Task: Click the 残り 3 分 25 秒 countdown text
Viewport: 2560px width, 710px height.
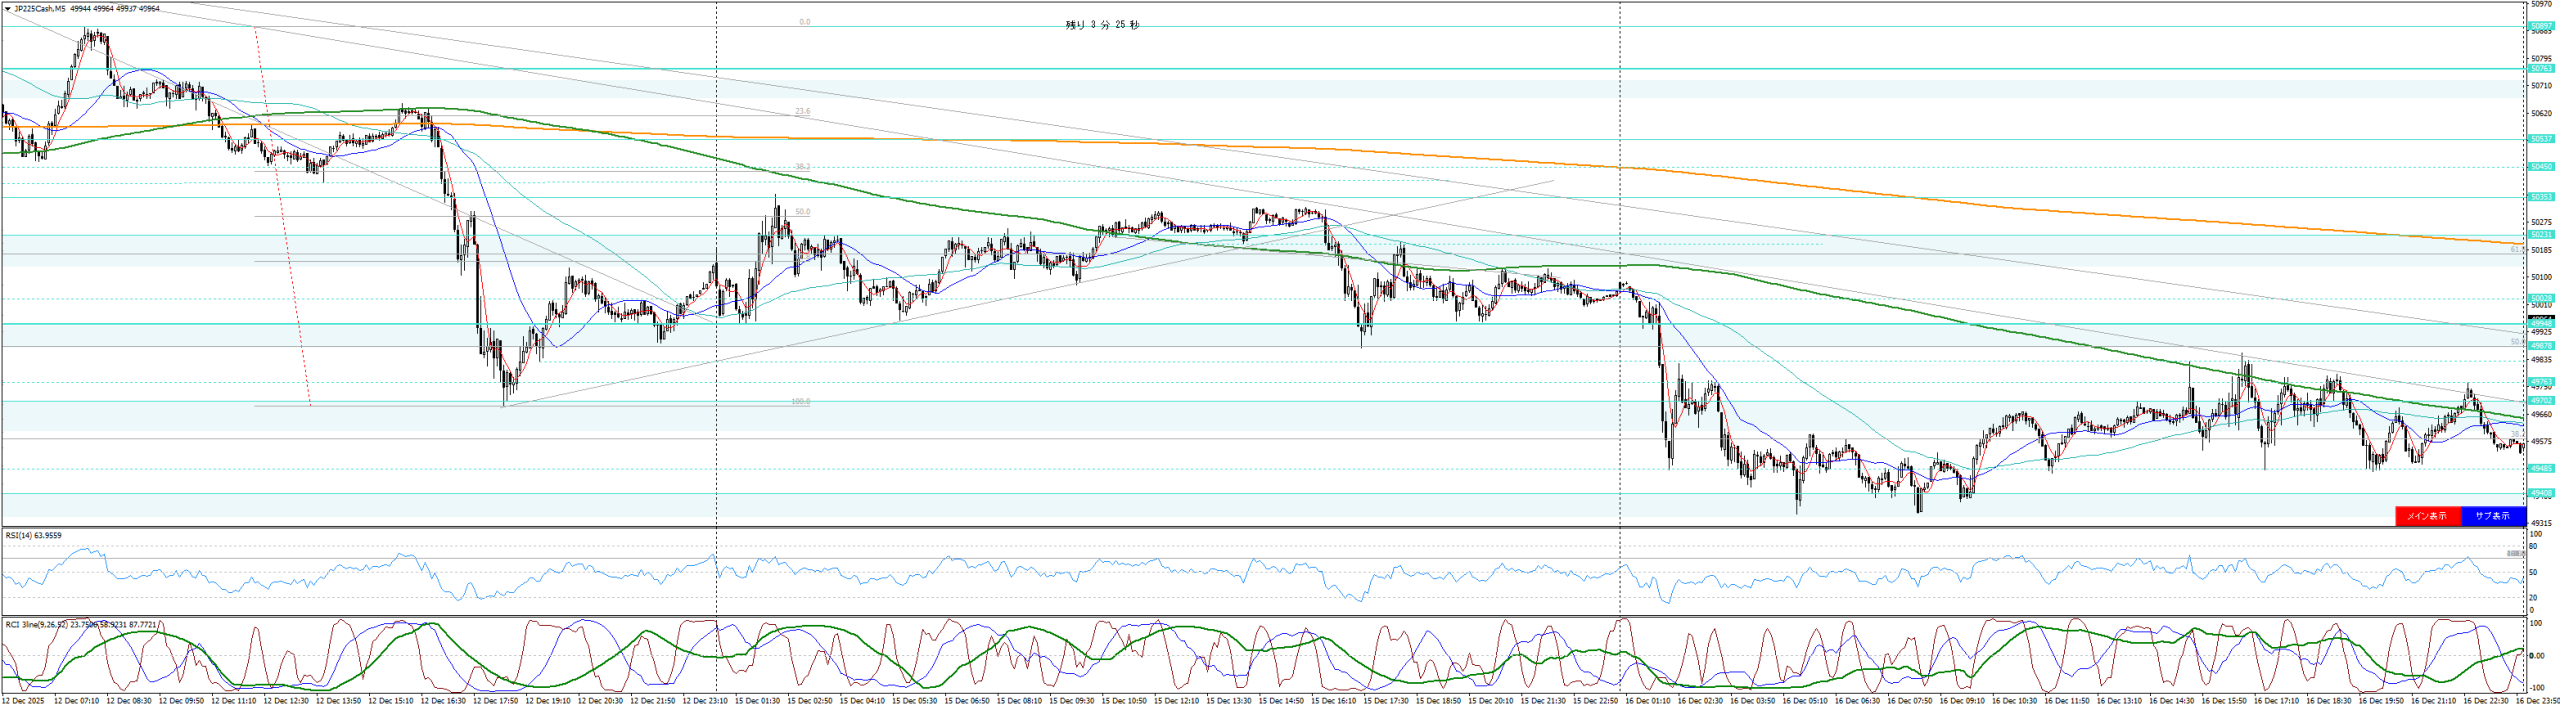Action: coord(1102,25)
